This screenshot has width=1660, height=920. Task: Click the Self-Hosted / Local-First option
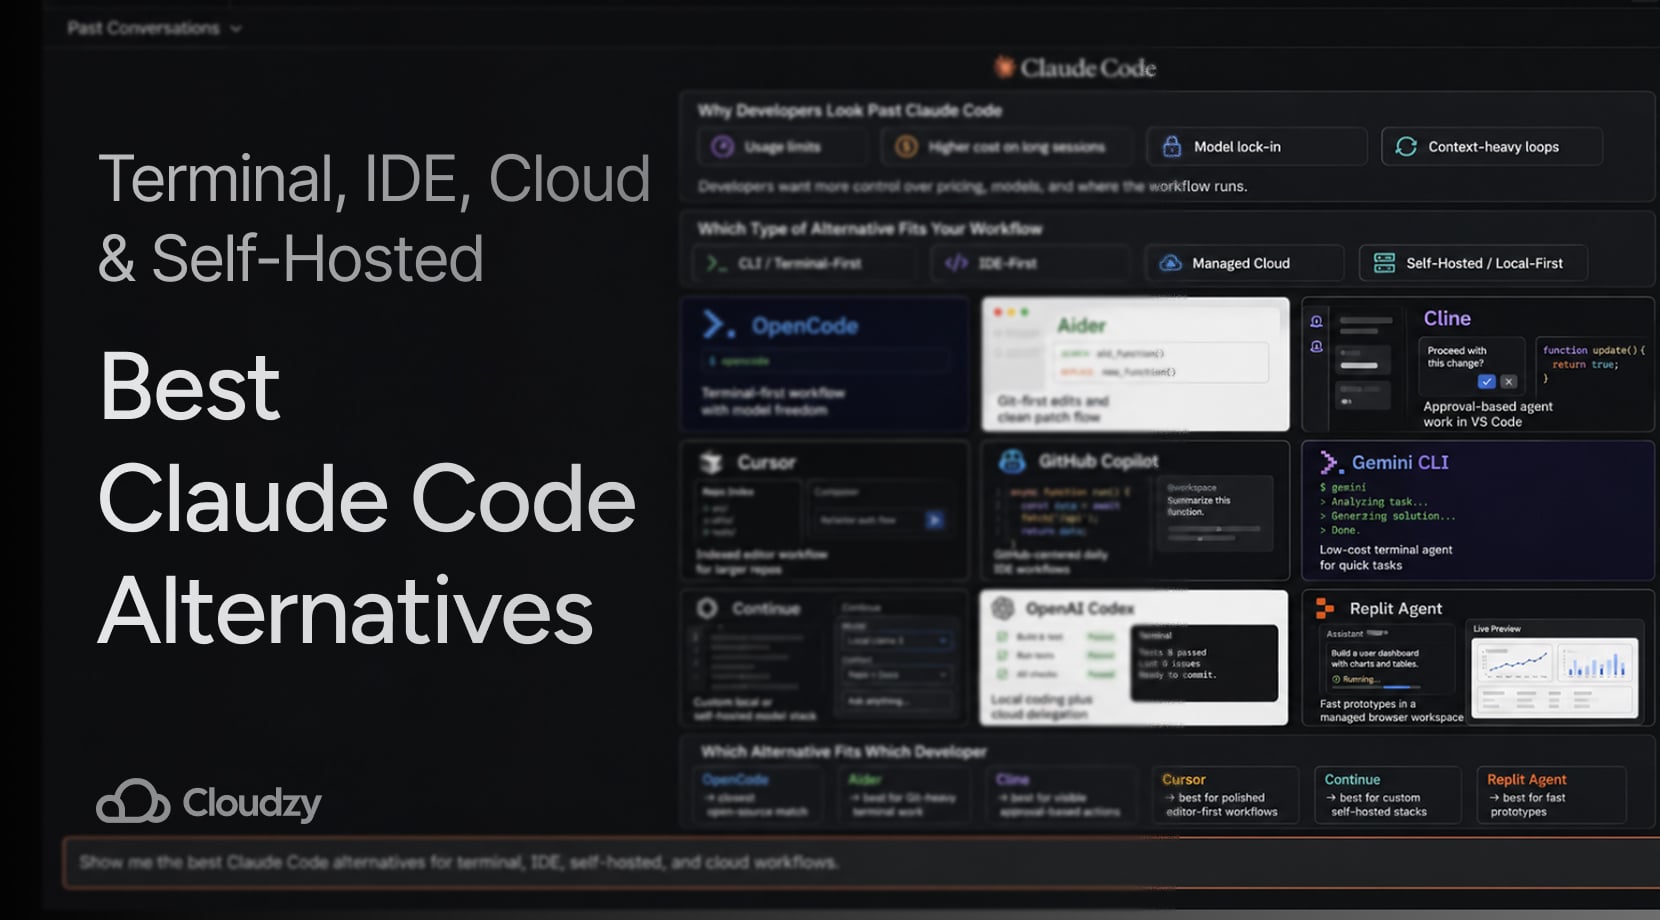[1472, 263]
